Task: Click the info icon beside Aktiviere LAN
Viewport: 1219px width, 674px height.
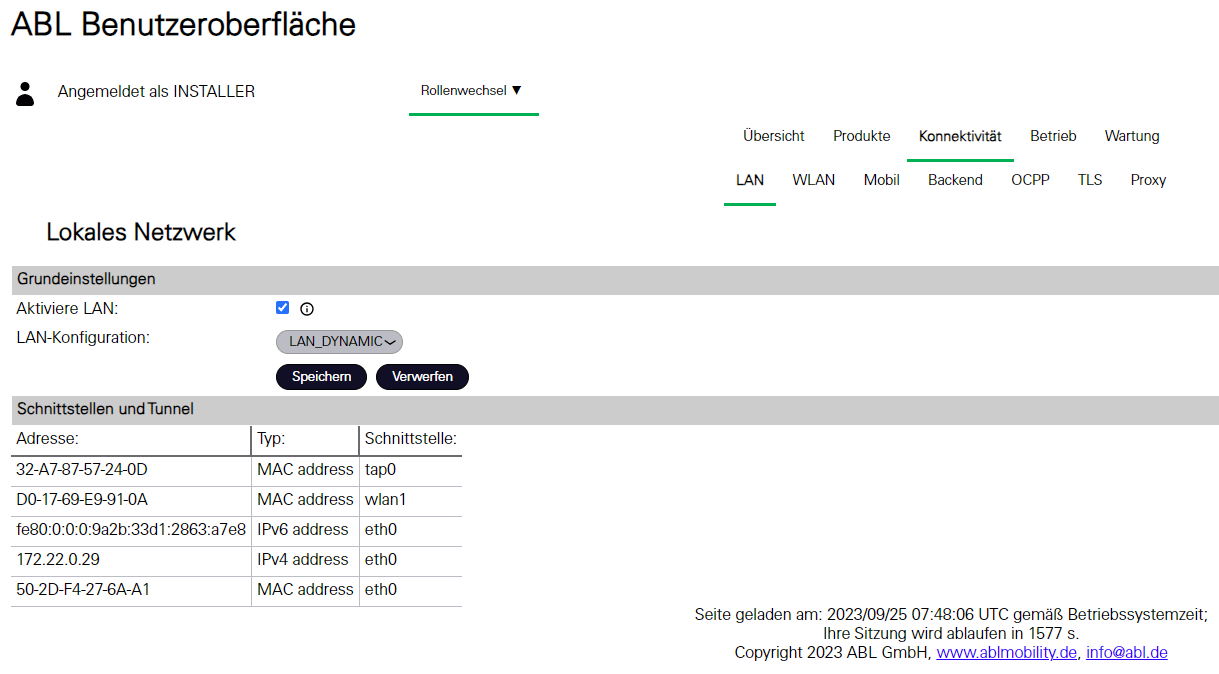Action: pyautogui.click(x=307, y=309)
